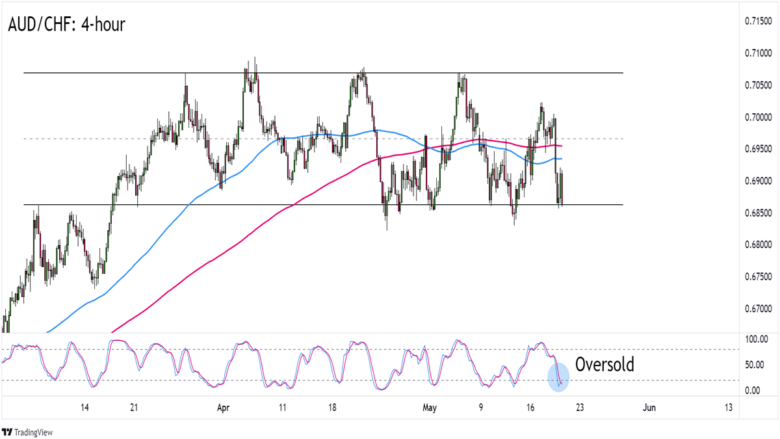The width and height of the screenshot is (780, 439).
Task: Click the blue oversold highlight circle
Action: (558, 377)
